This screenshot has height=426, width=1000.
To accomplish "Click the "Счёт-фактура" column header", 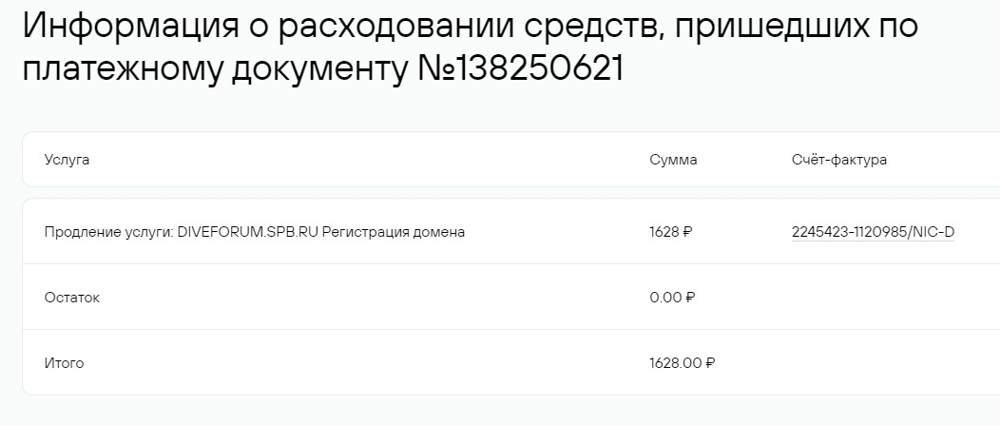I will coord(839,160).
